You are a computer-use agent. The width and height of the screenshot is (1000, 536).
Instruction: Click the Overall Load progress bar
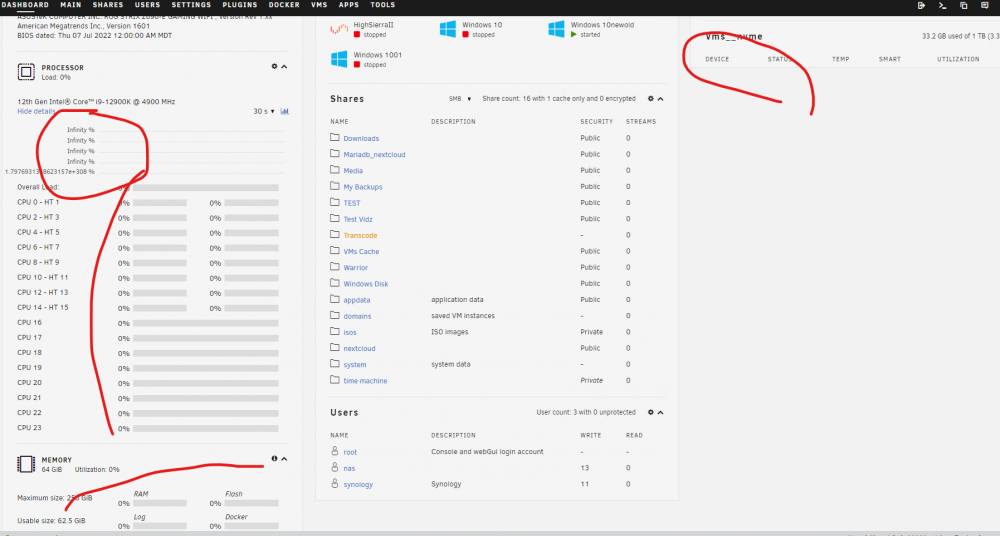[x=205, y=188]
